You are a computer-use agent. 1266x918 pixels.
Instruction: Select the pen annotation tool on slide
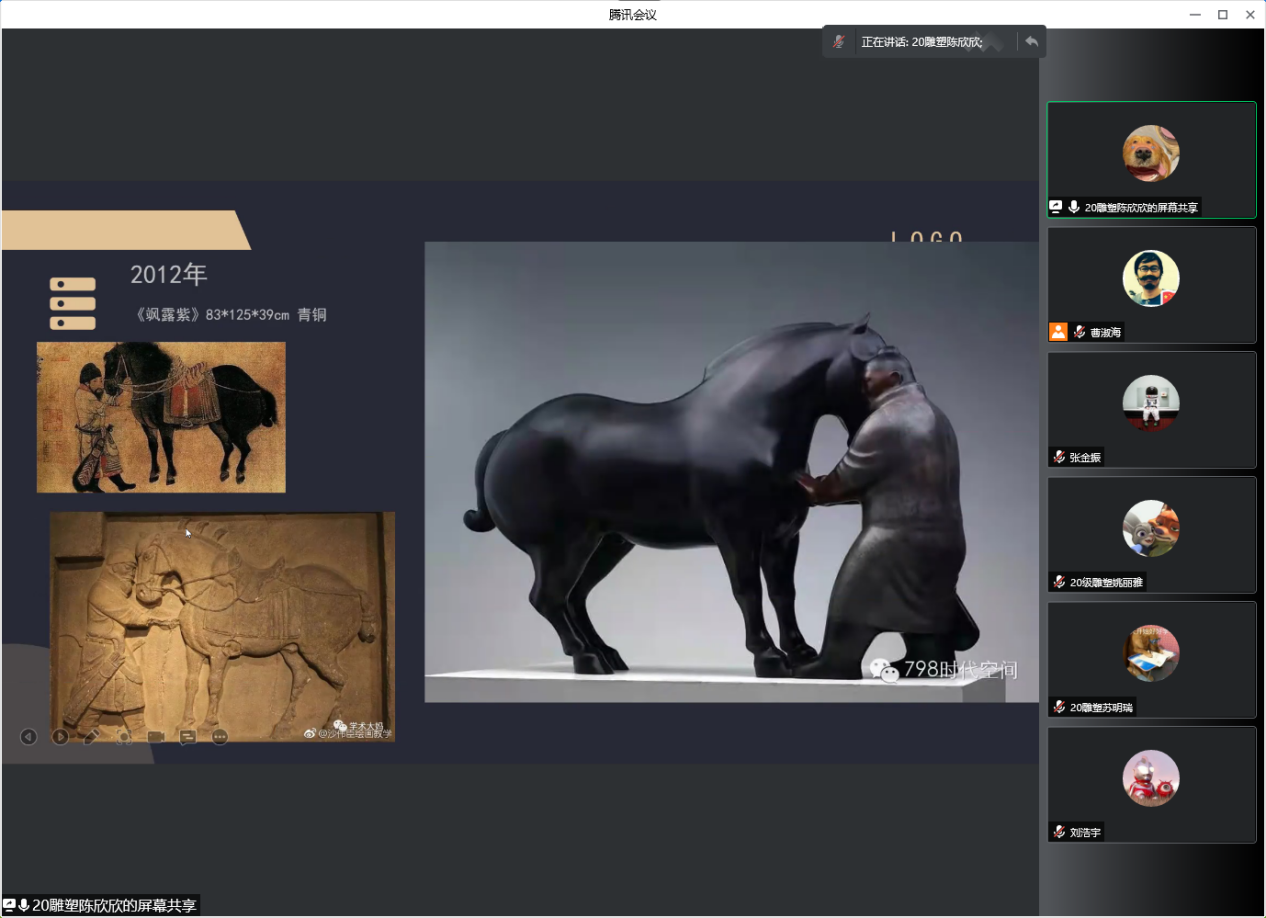pyautogui.click(x=92, y=737)
